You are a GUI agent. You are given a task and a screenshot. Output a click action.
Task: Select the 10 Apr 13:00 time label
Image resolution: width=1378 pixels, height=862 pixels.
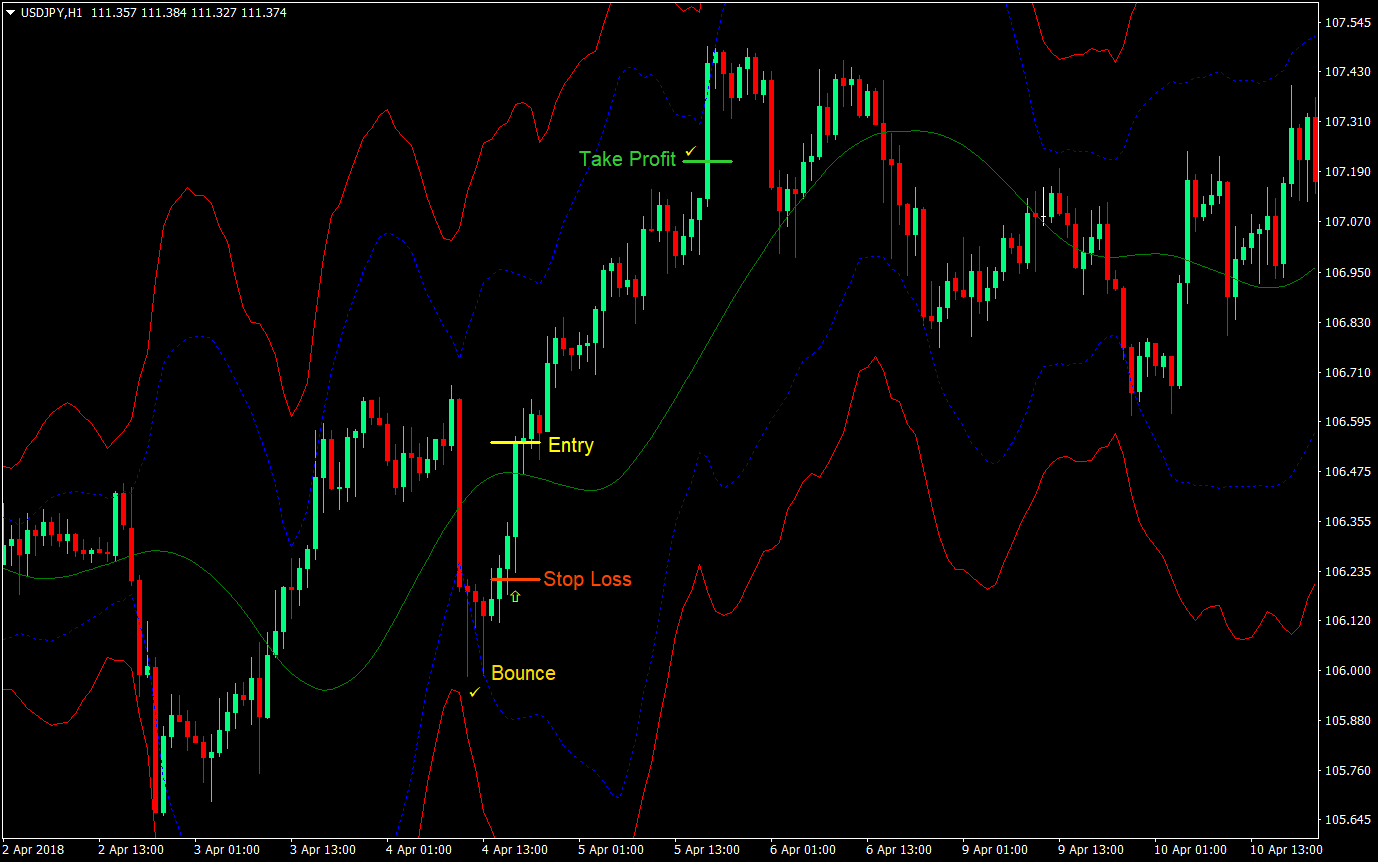click(1284, 850)
